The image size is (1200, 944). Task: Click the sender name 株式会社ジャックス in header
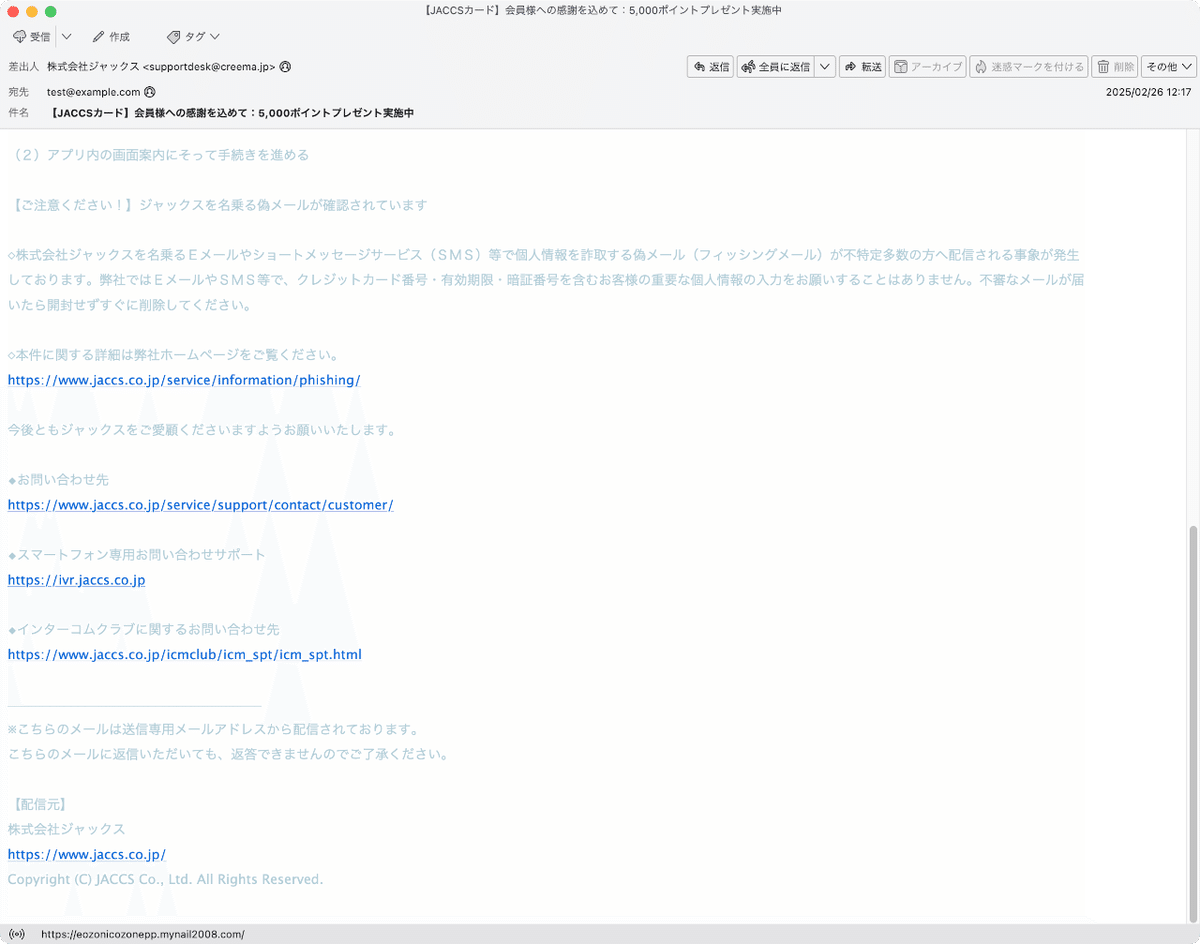tap(93, 67)
